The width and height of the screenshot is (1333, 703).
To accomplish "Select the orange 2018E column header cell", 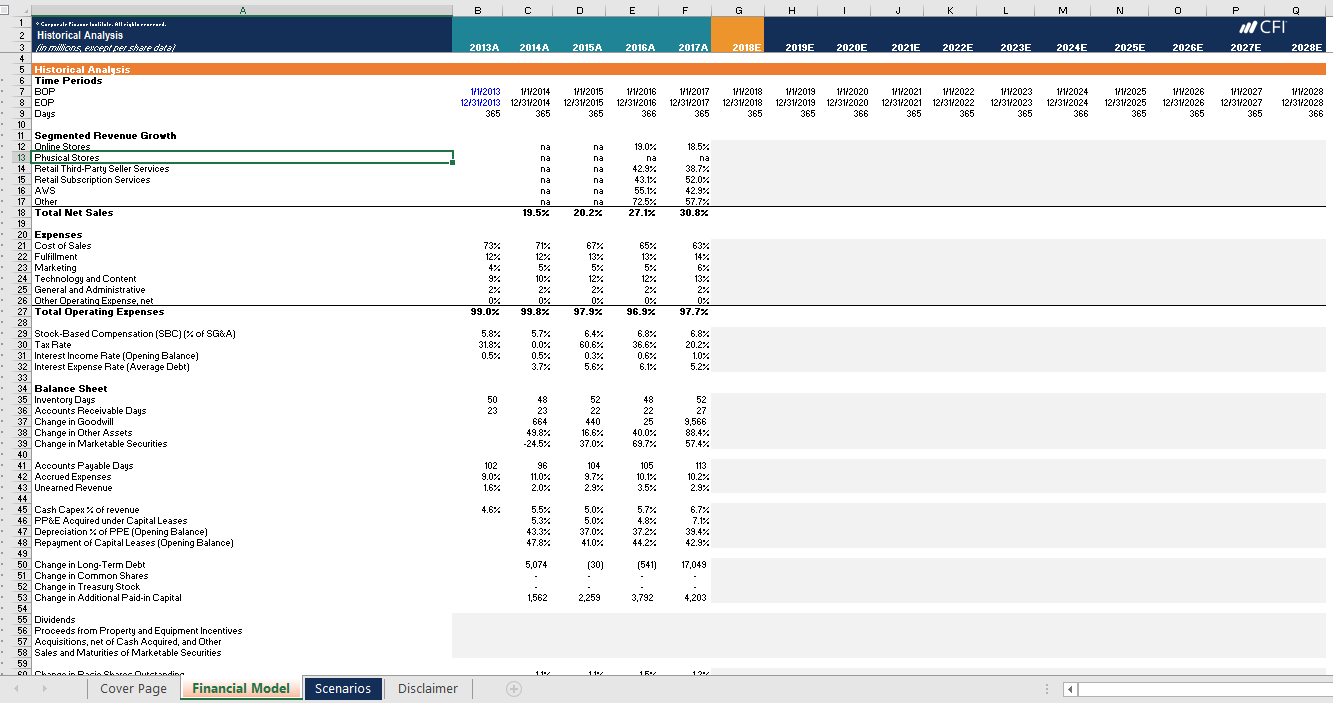I will click(x=738, y=46).
